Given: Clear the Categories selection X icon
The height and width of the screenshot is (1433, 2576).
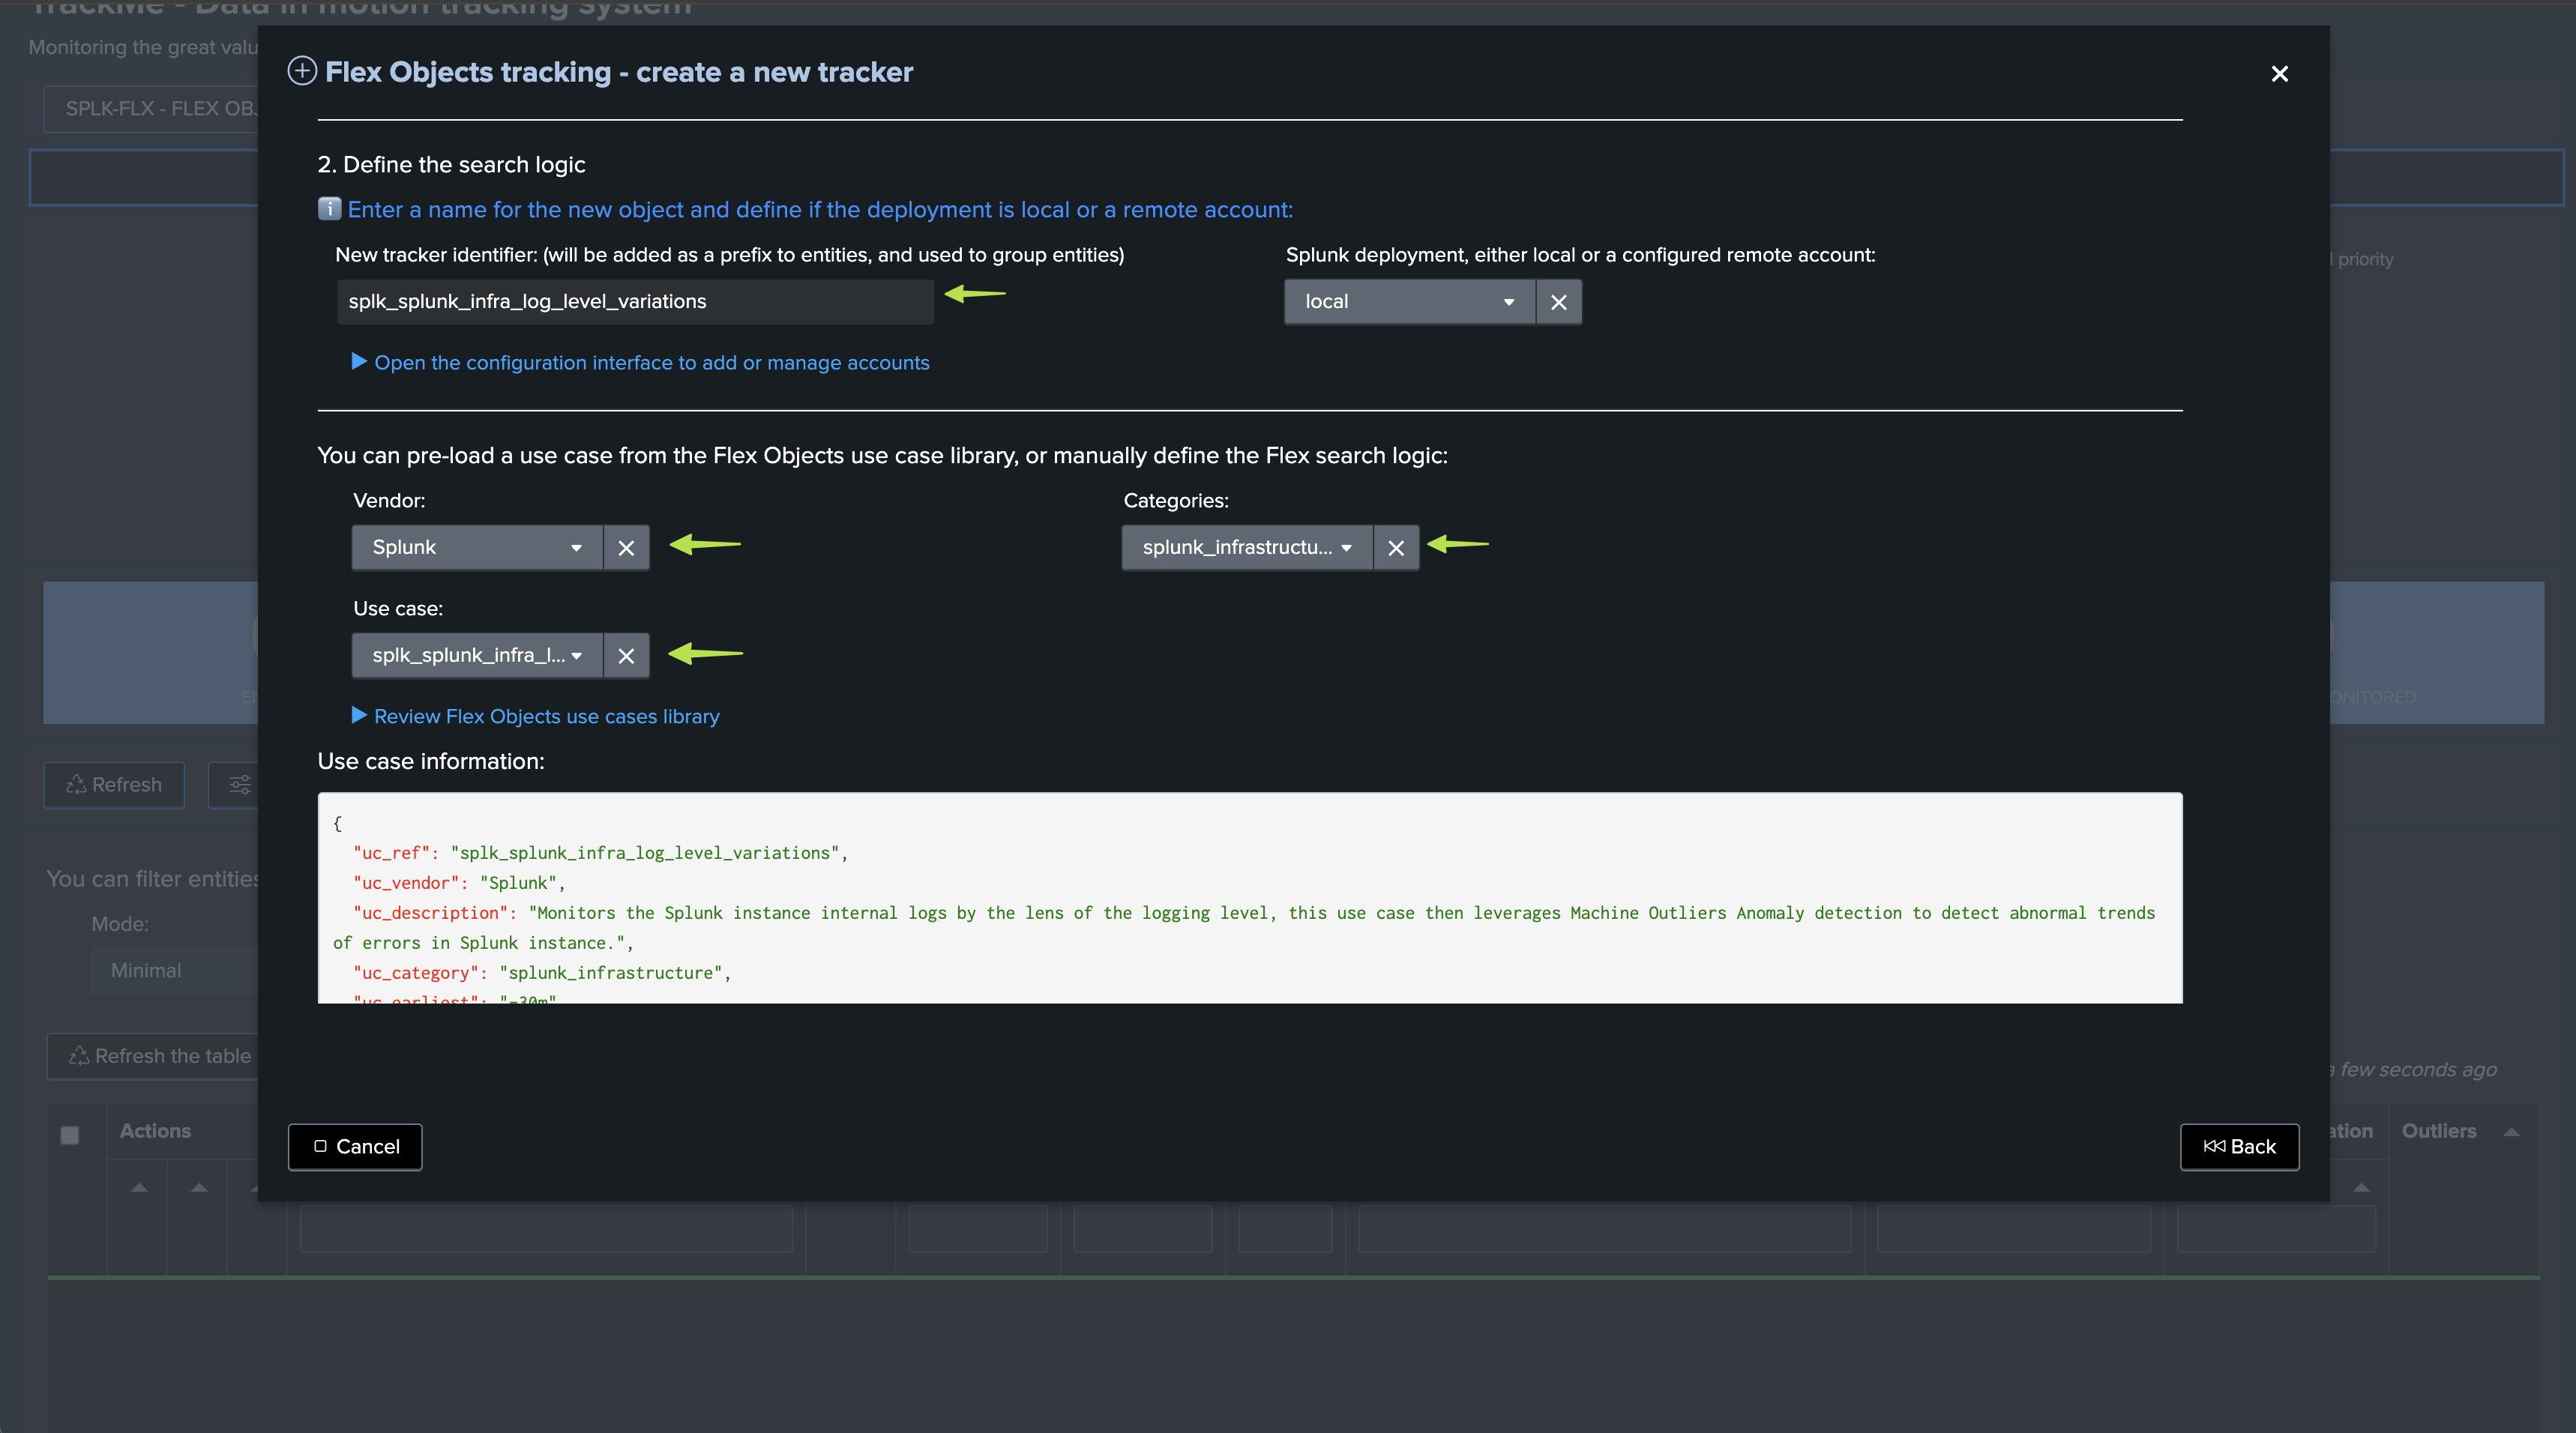Looking at the screenshot, I should click(1396, 548).
